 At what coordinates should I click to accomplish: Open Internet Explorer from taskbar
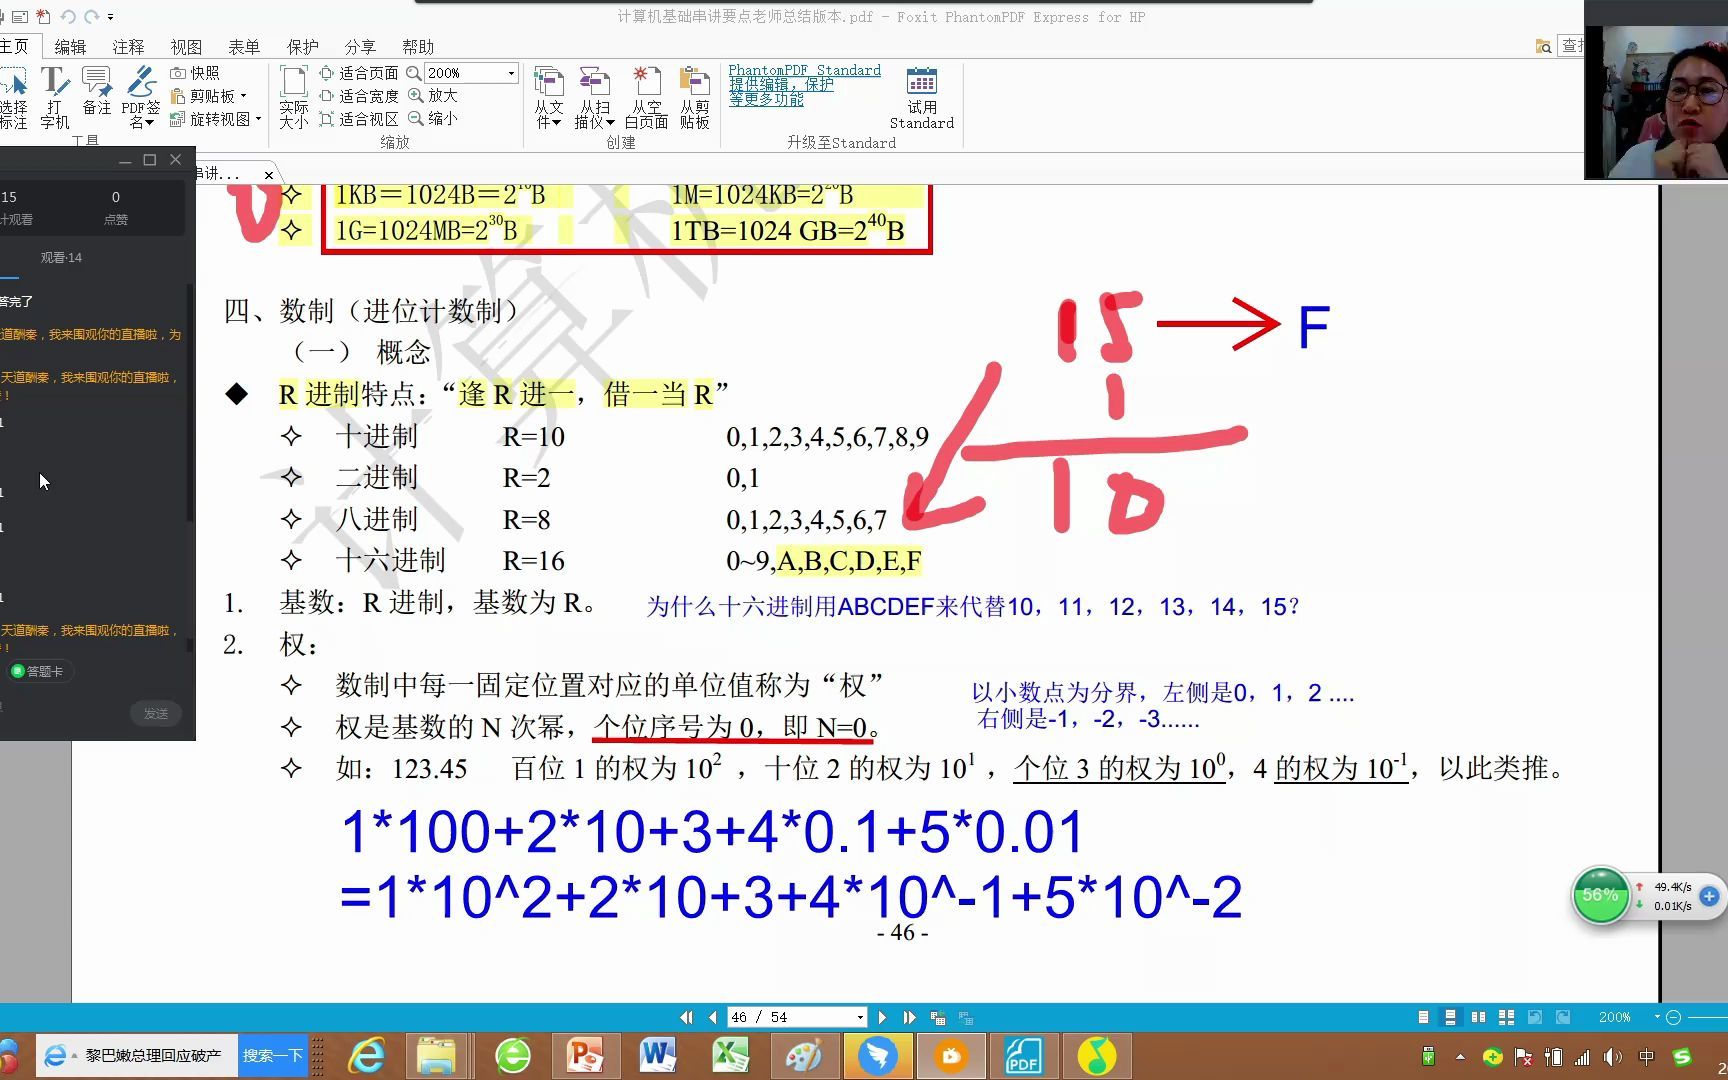pos(367,1056)
